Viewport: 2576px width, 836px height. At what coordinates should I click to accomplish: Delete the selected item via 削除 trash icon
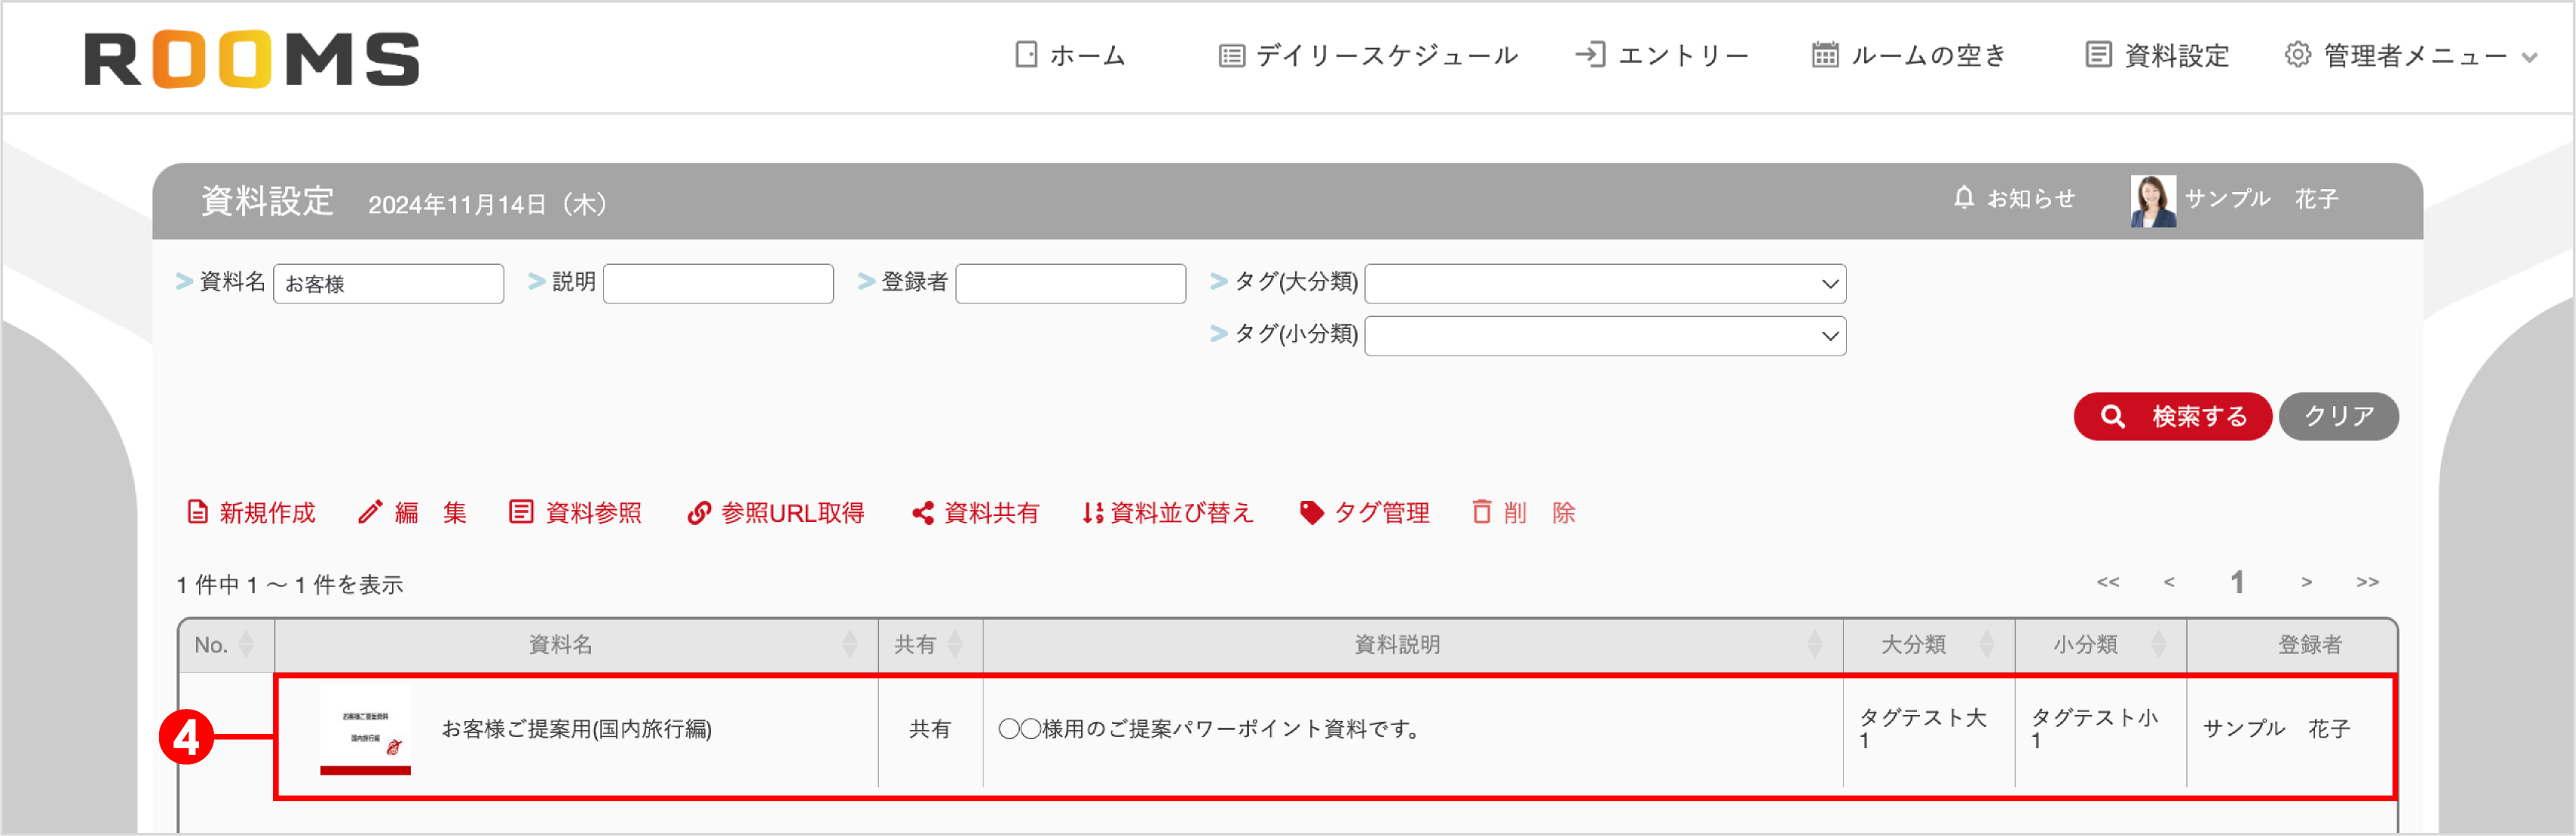(x=1482, y=512)
